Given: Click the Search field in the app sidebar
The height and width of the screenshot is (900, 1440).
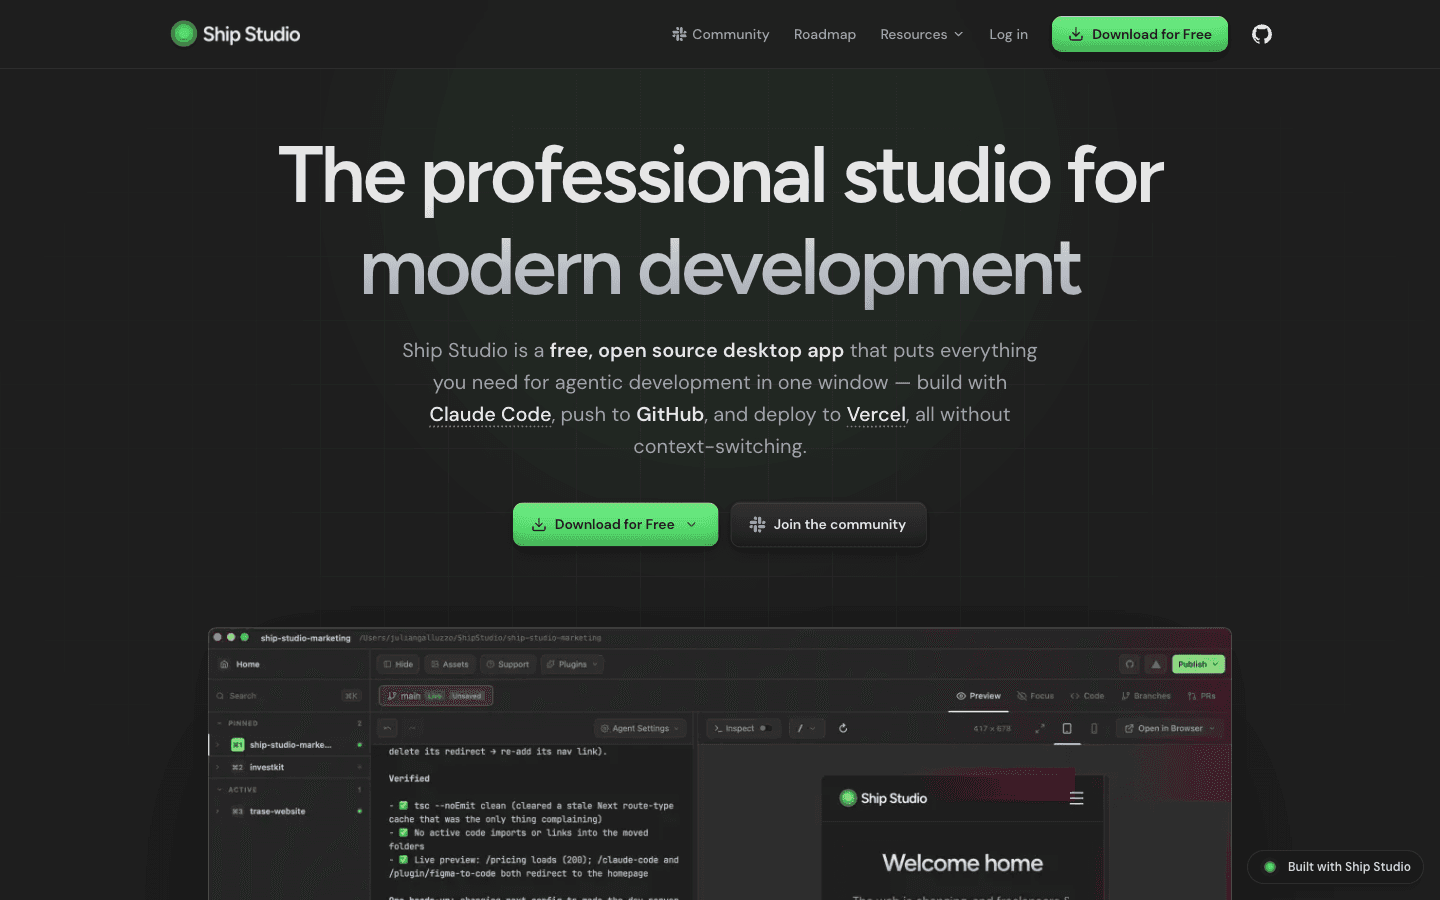Looking at the screenshot, I should pyautogui.click(x=288, y=696).
